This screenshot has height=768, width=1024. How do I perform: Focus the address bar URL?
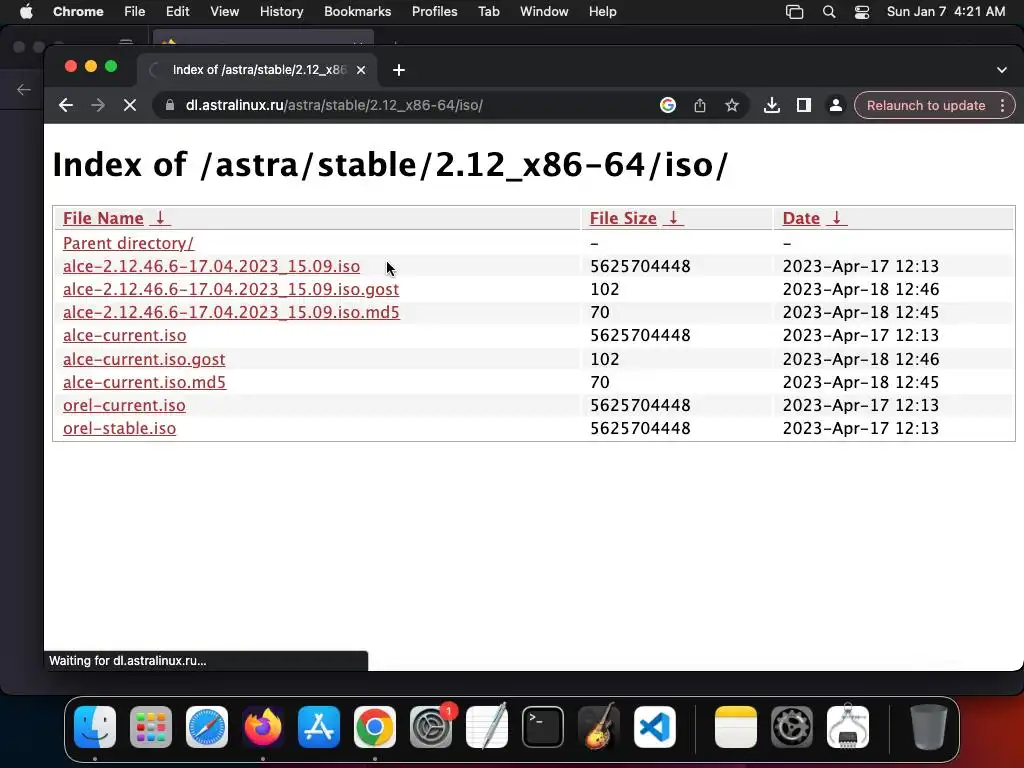click(x=334, y=105)
